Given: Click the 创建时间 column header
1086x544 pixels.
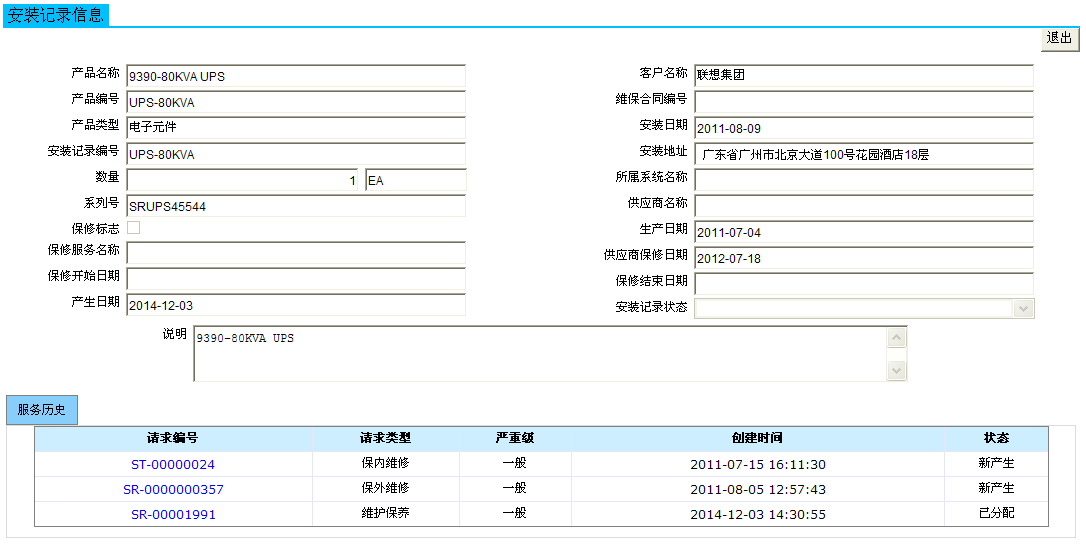Looking at the screenshot, I should pyautogui.click(x=758, y=439).
